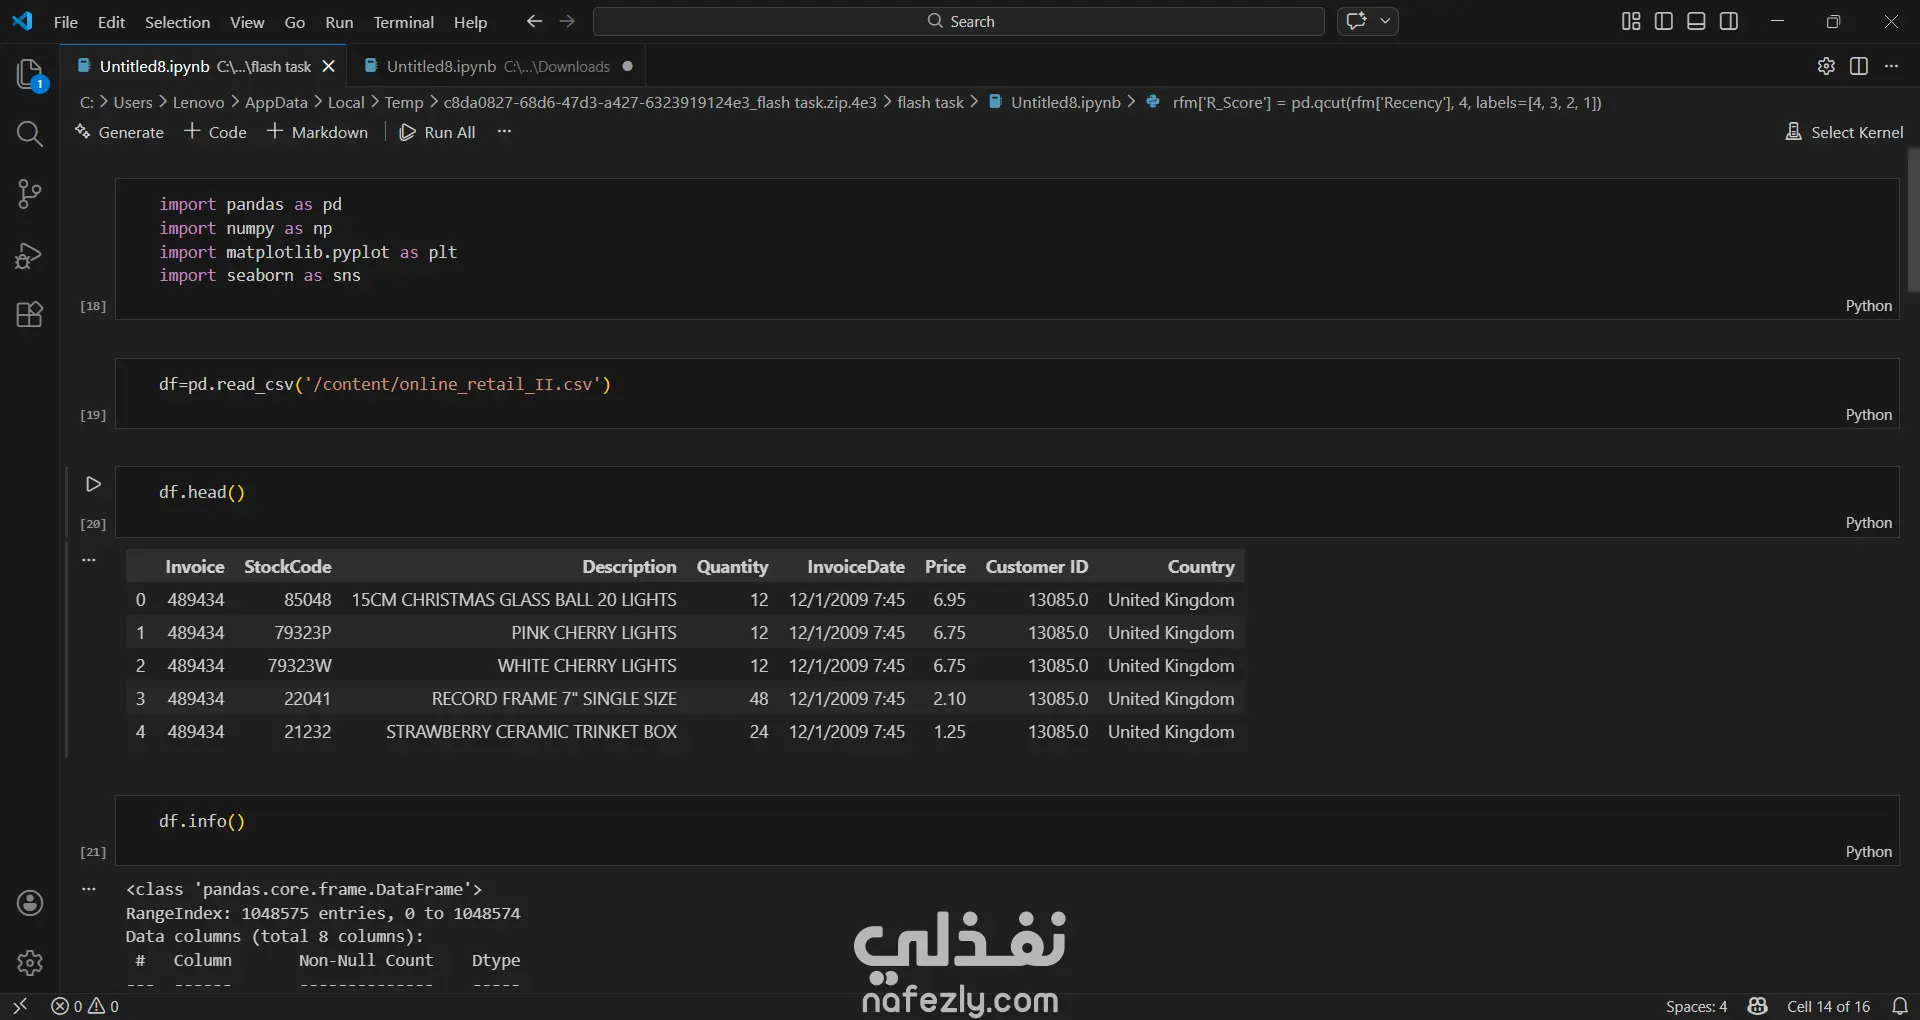
Task: Go back with the navigation arrow
Action: [x=534, y=21]
